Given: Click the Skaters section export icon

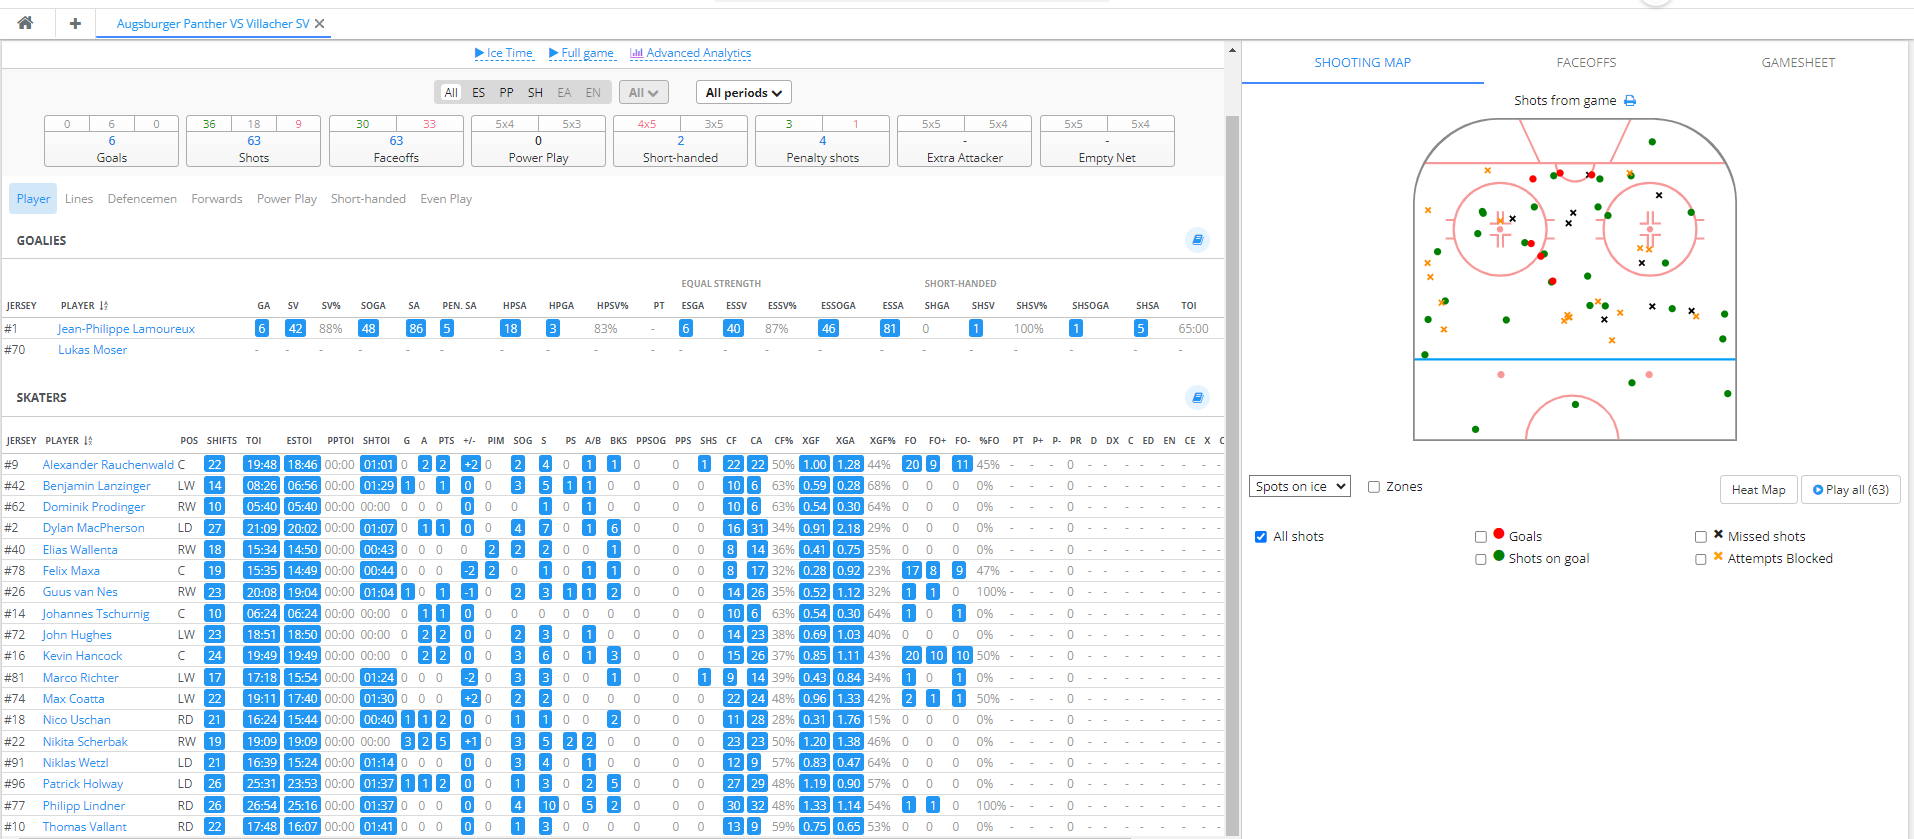Looking at the screenshot, I should click(1197, 397).
